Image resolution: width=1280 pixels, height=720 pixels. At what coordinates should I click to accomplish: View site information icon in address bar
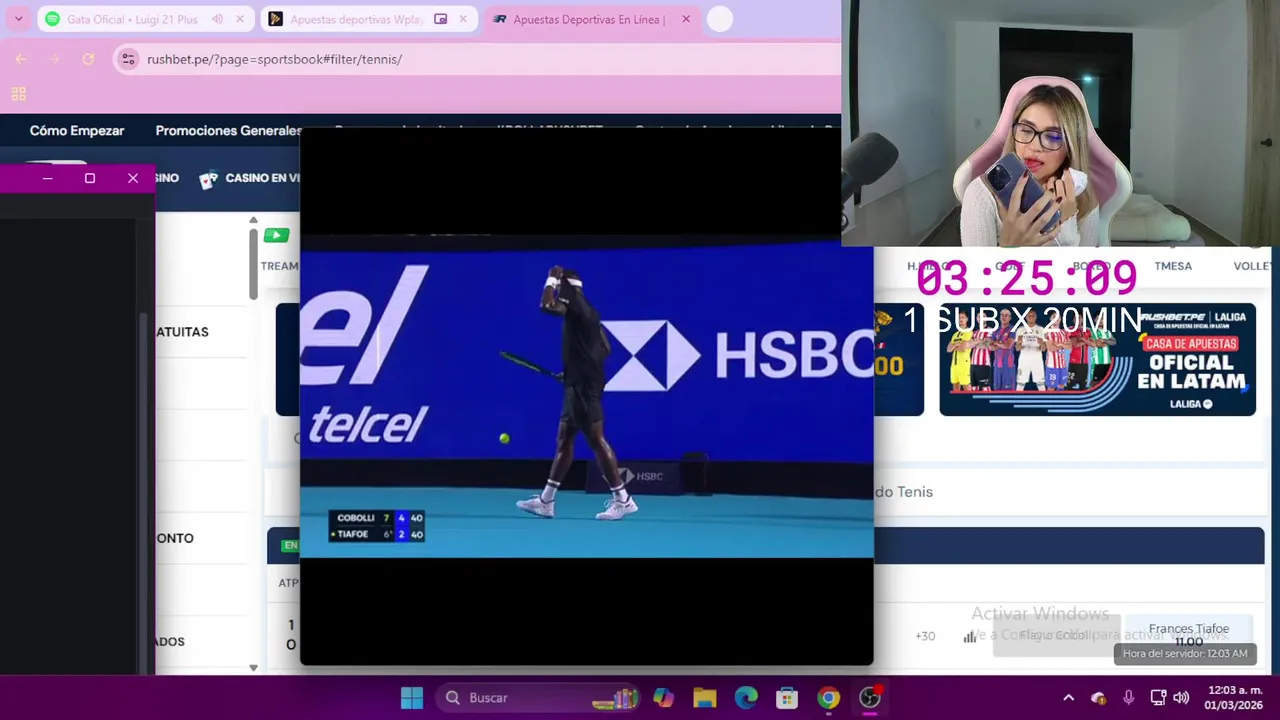tap(128, 59)
